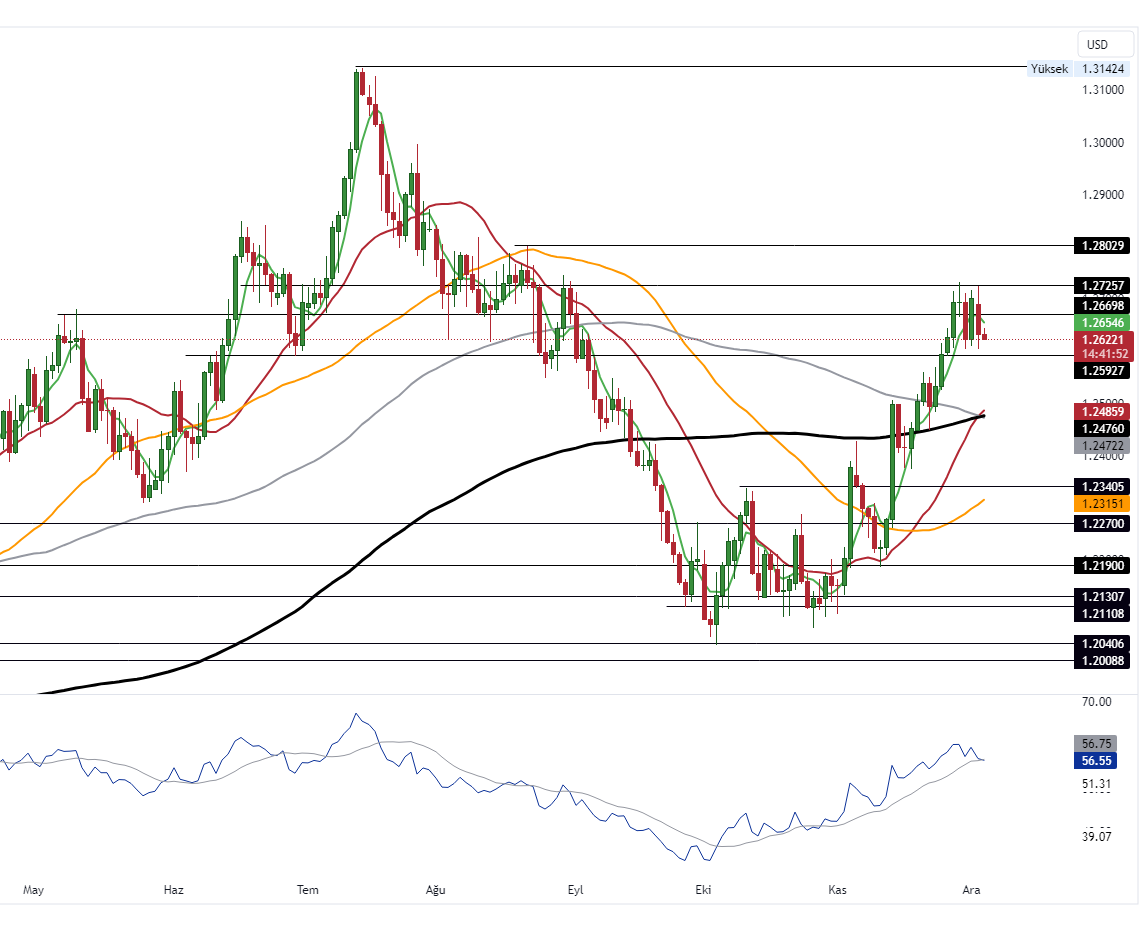The width and height of the screenshot is (1148, 939).
Task: Click the Eki month on time axis
Action: click(x=703, y=889)
